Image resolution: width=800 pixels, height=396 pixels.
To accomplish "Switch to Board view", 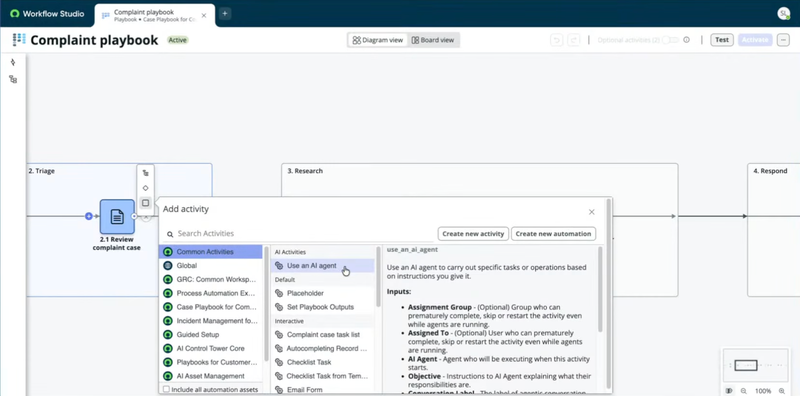I will [433, 40].
